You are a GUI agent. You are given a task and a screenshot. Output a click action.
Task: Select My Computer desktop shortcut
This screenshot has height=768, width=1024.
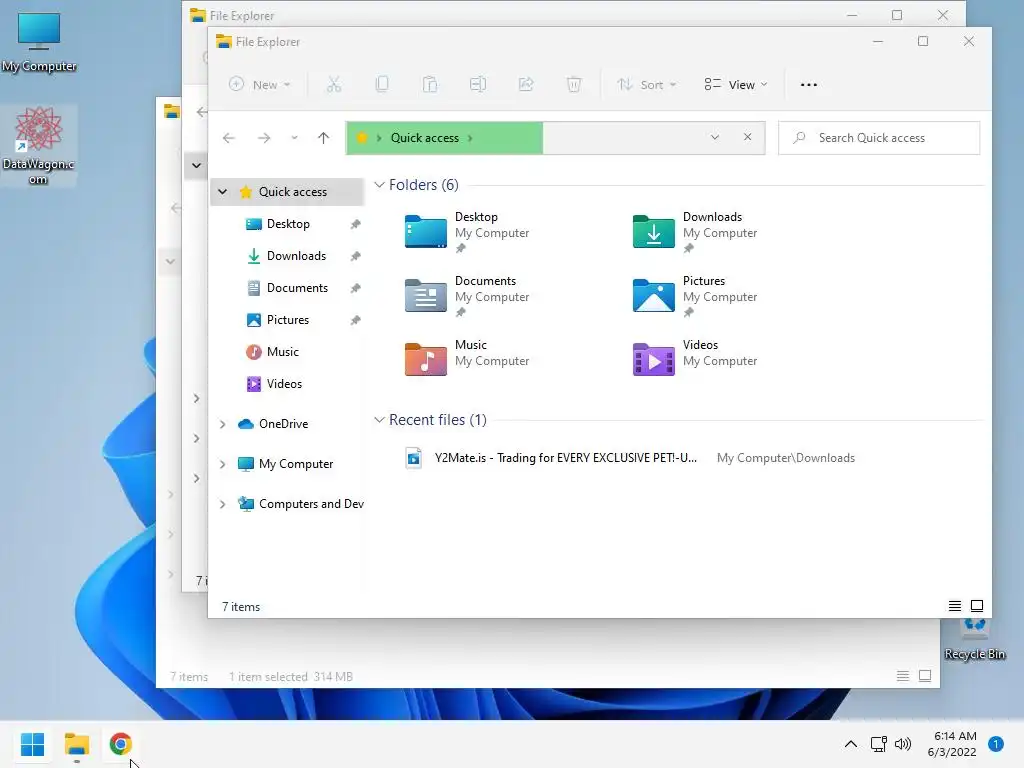pyautogui.click(x=39, y=42)
